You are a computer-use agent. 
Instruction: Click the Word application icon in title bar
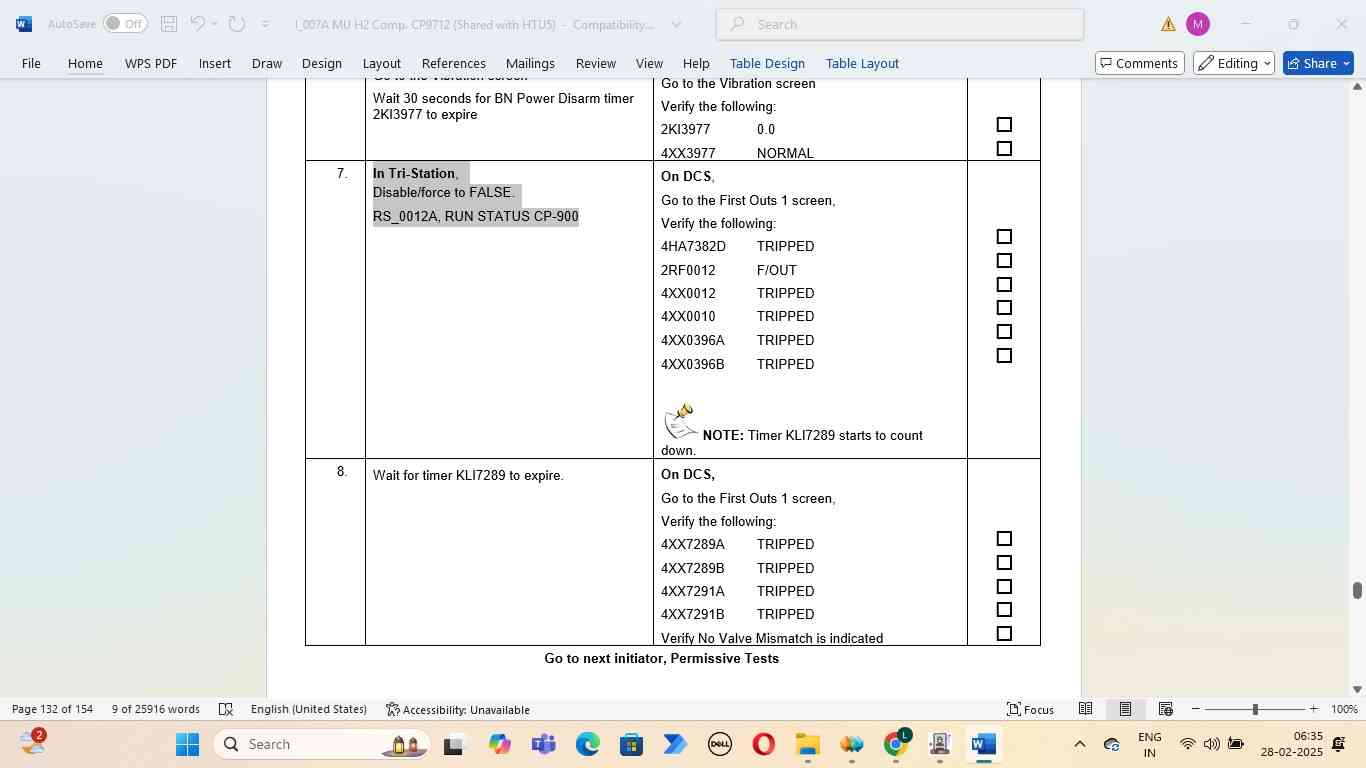click(x=24, y=24)
